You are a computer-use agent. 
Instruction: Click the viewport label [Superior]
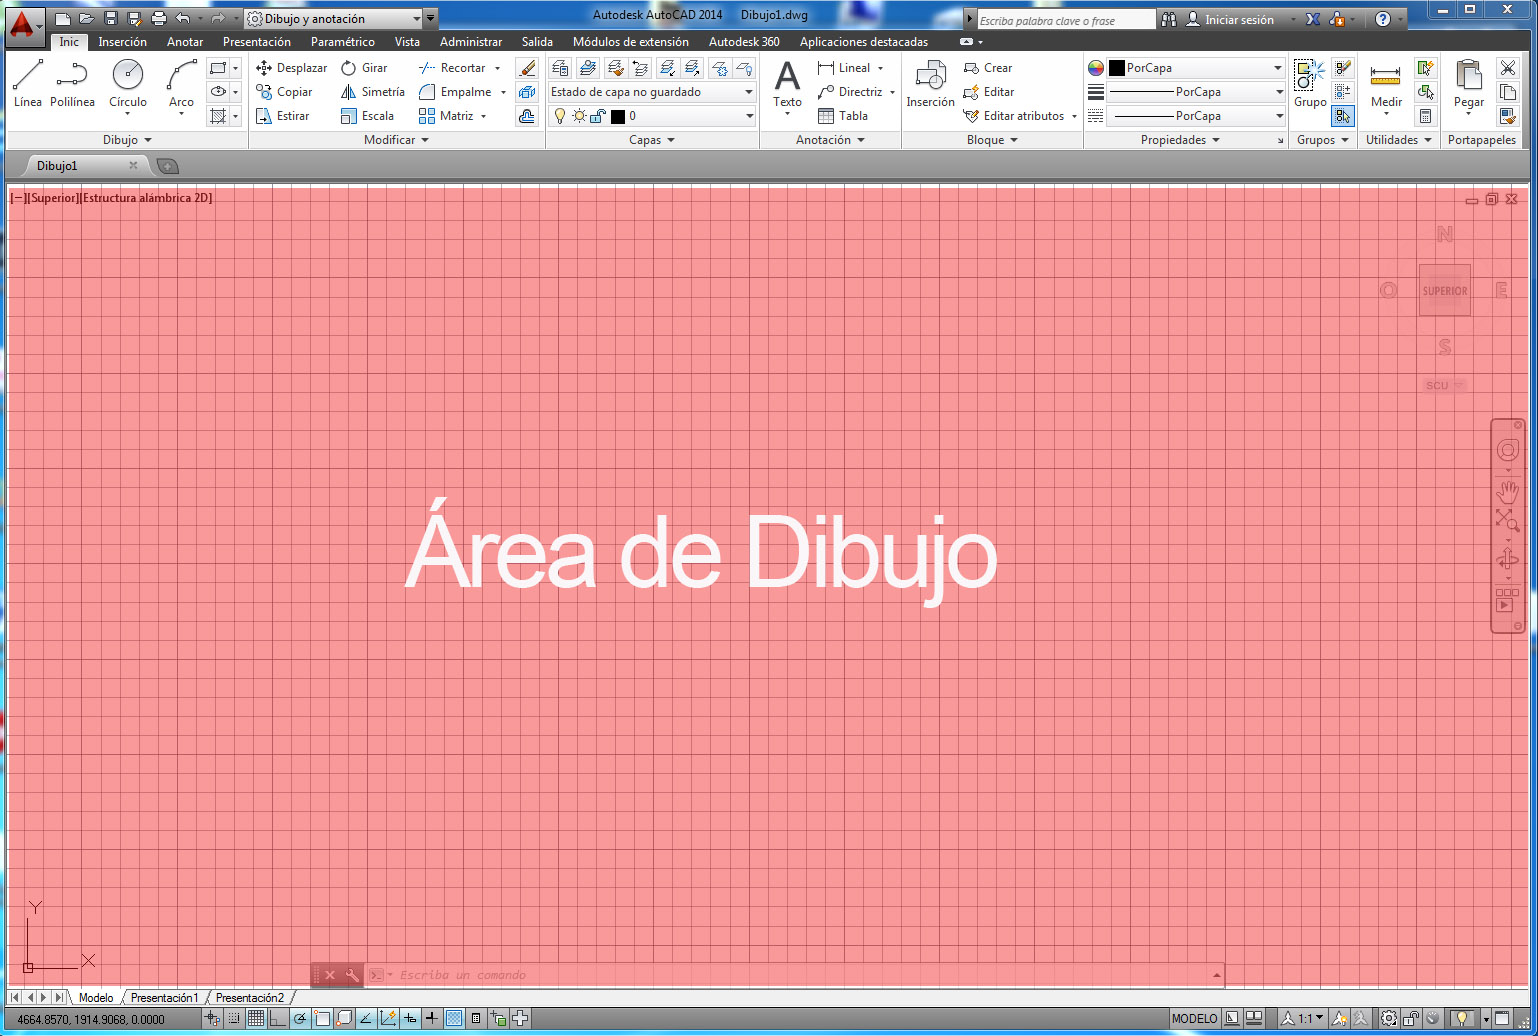[x=52, y=198]
